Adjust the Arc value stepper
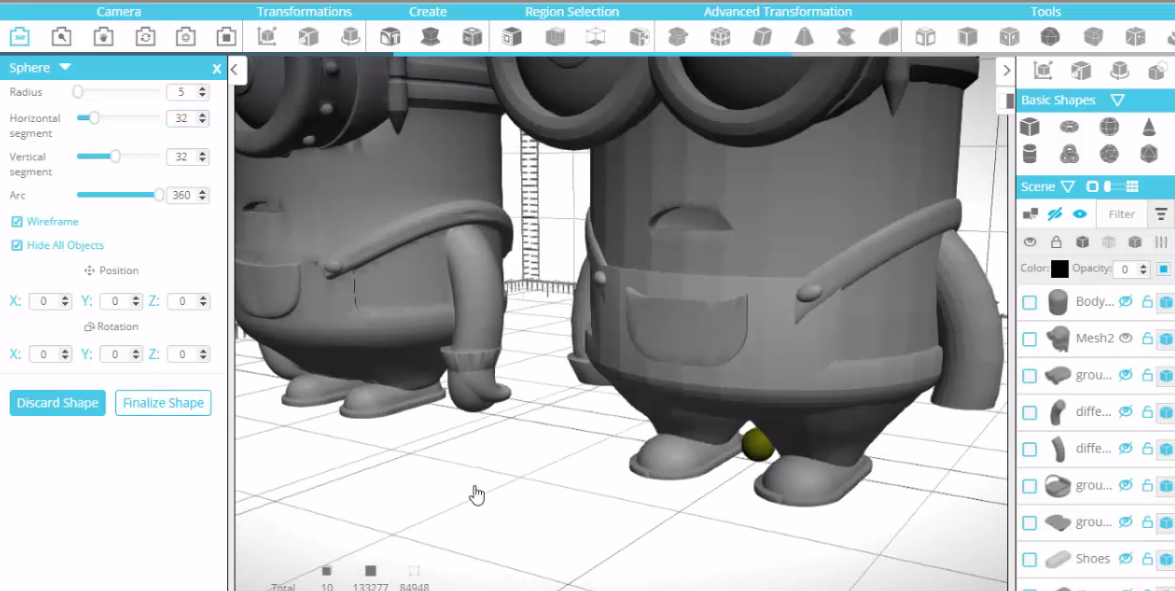Viewport: 1175px width, 591px height. click(202, 196)
